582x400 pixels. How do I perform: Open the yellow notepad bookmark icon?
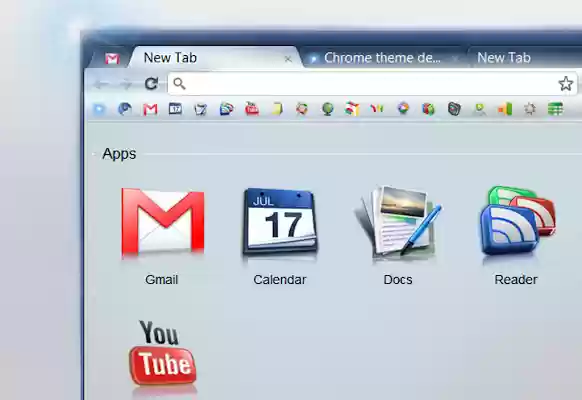pos(277,109)
